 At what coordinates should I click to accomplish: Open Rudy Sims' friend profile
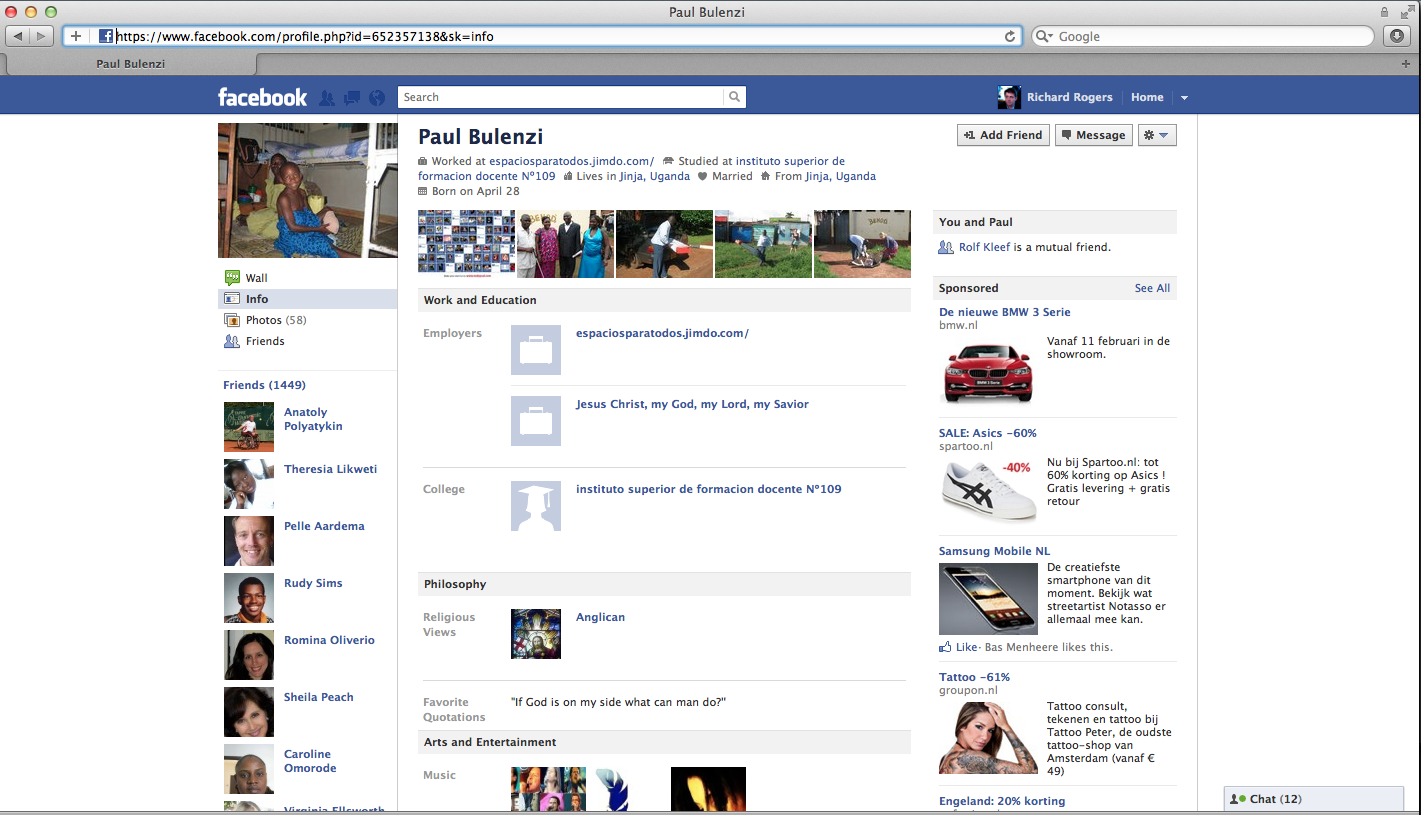[313, 583]
